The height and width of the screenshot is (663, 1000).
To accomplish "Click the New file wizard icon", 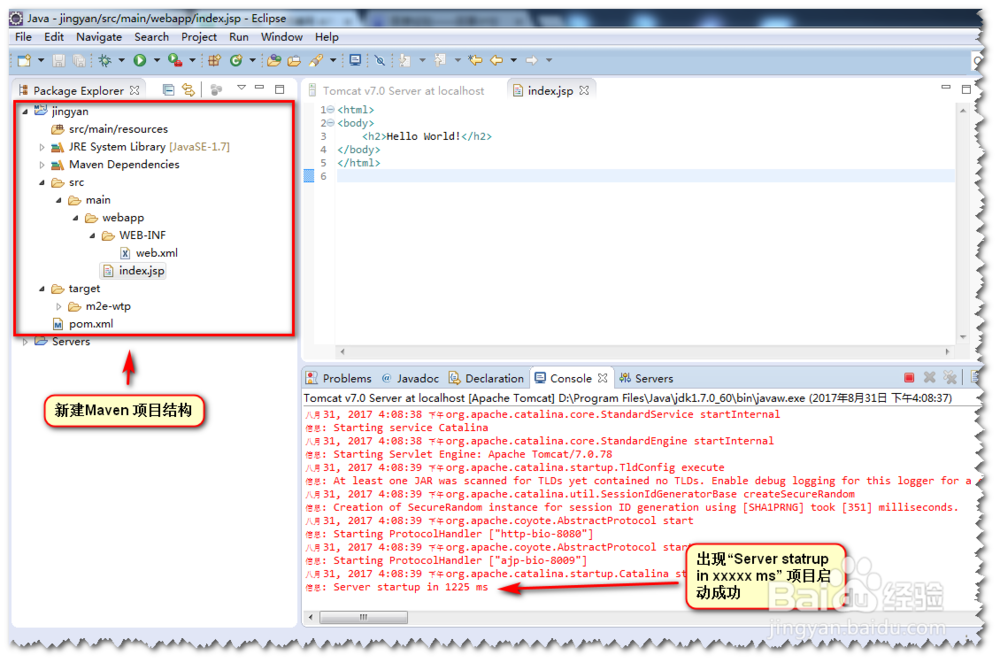I will 24,61.
